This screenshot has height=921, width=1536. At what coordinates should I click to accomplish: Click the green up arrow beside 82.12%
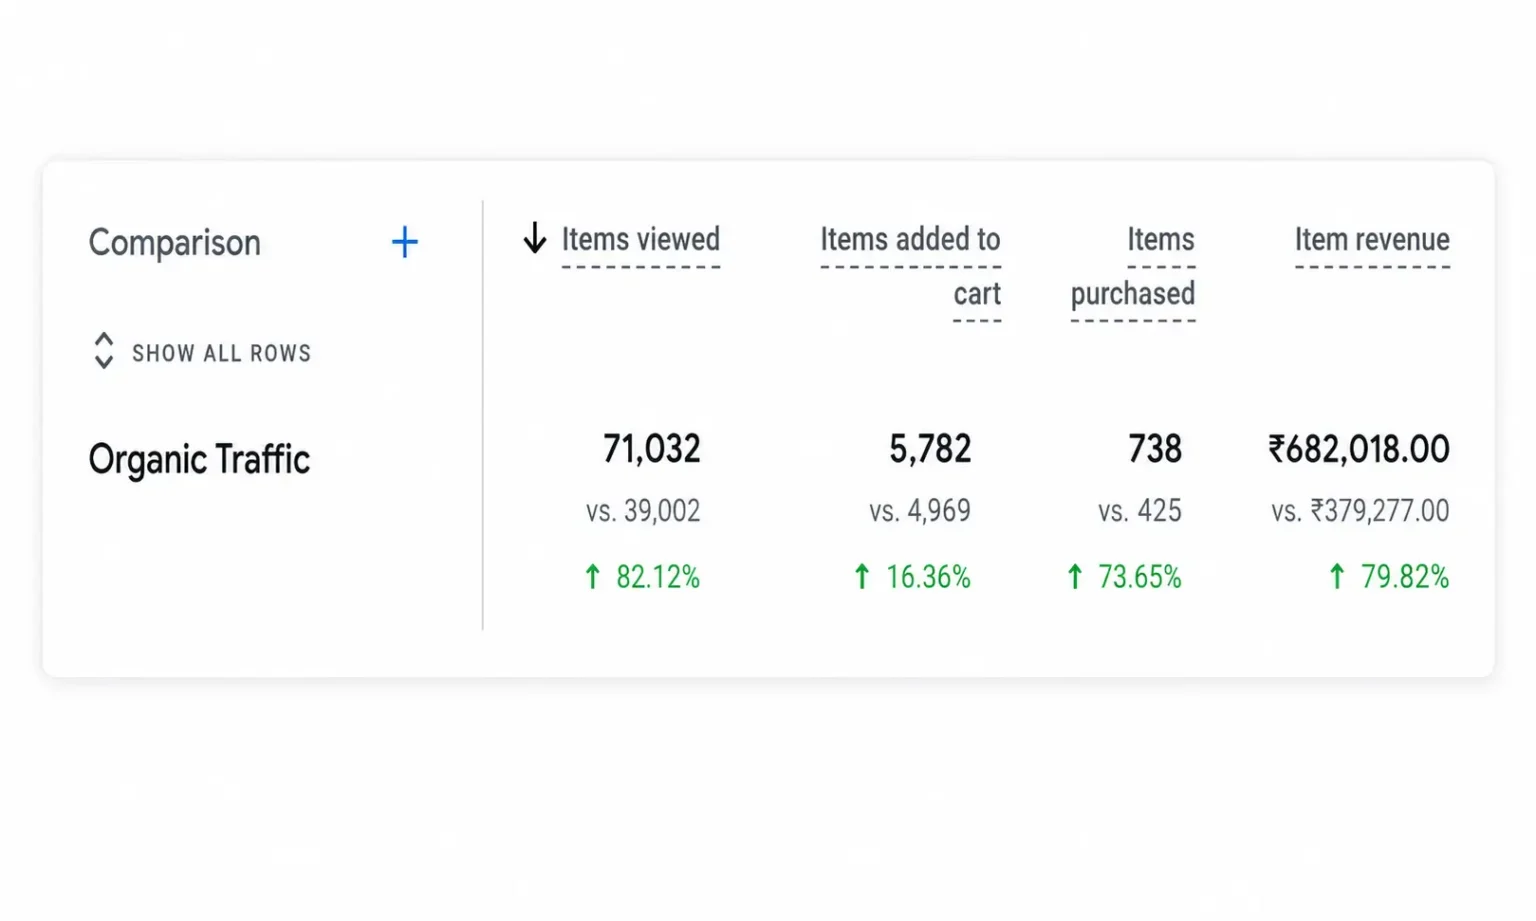(x=592, y=577)
